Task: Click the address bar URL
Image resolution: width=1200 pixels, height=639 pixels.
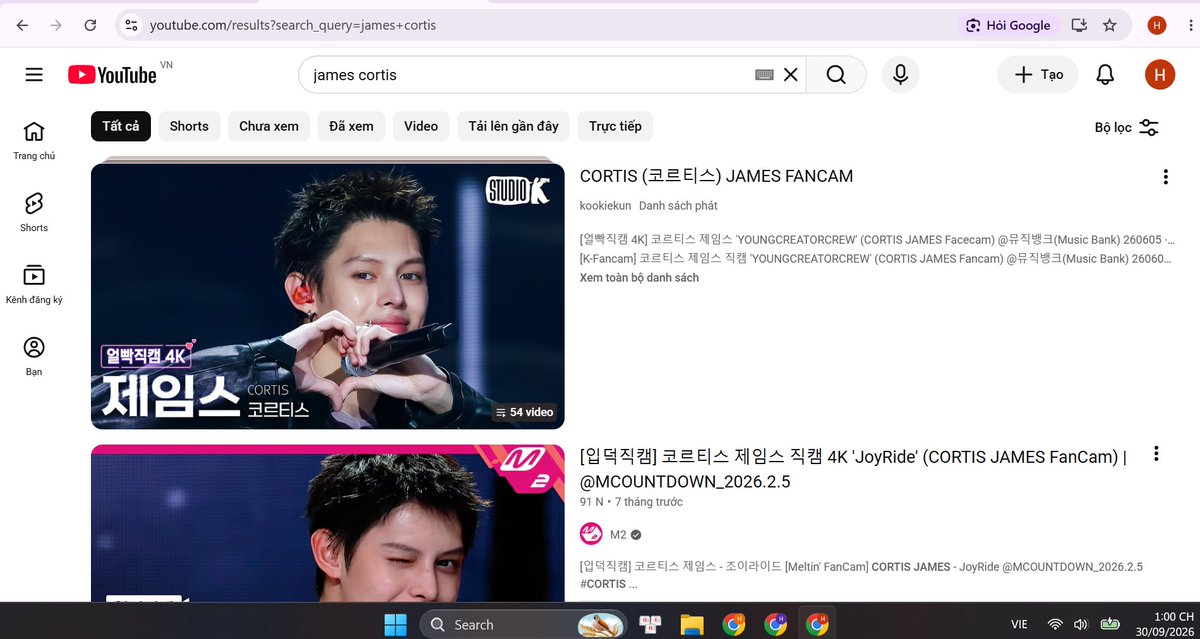Action: pos(293,25)
